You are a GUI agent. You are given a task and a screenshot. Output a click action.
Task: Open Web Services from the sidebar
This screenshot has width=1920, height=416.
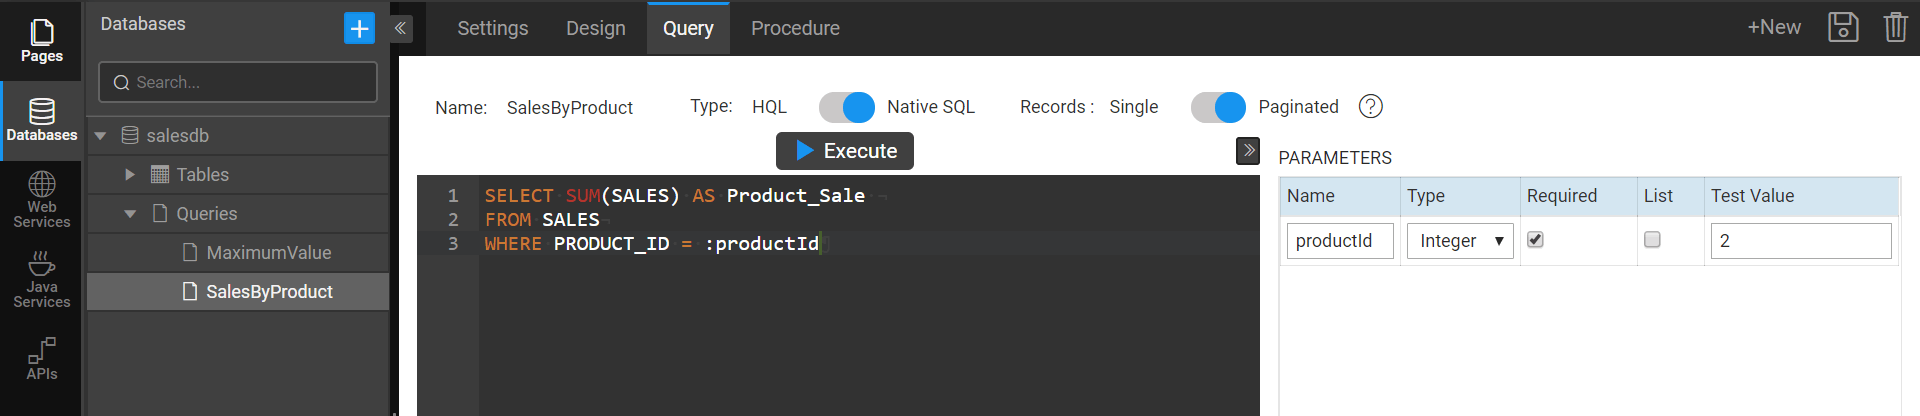click(x=41, y=200)
